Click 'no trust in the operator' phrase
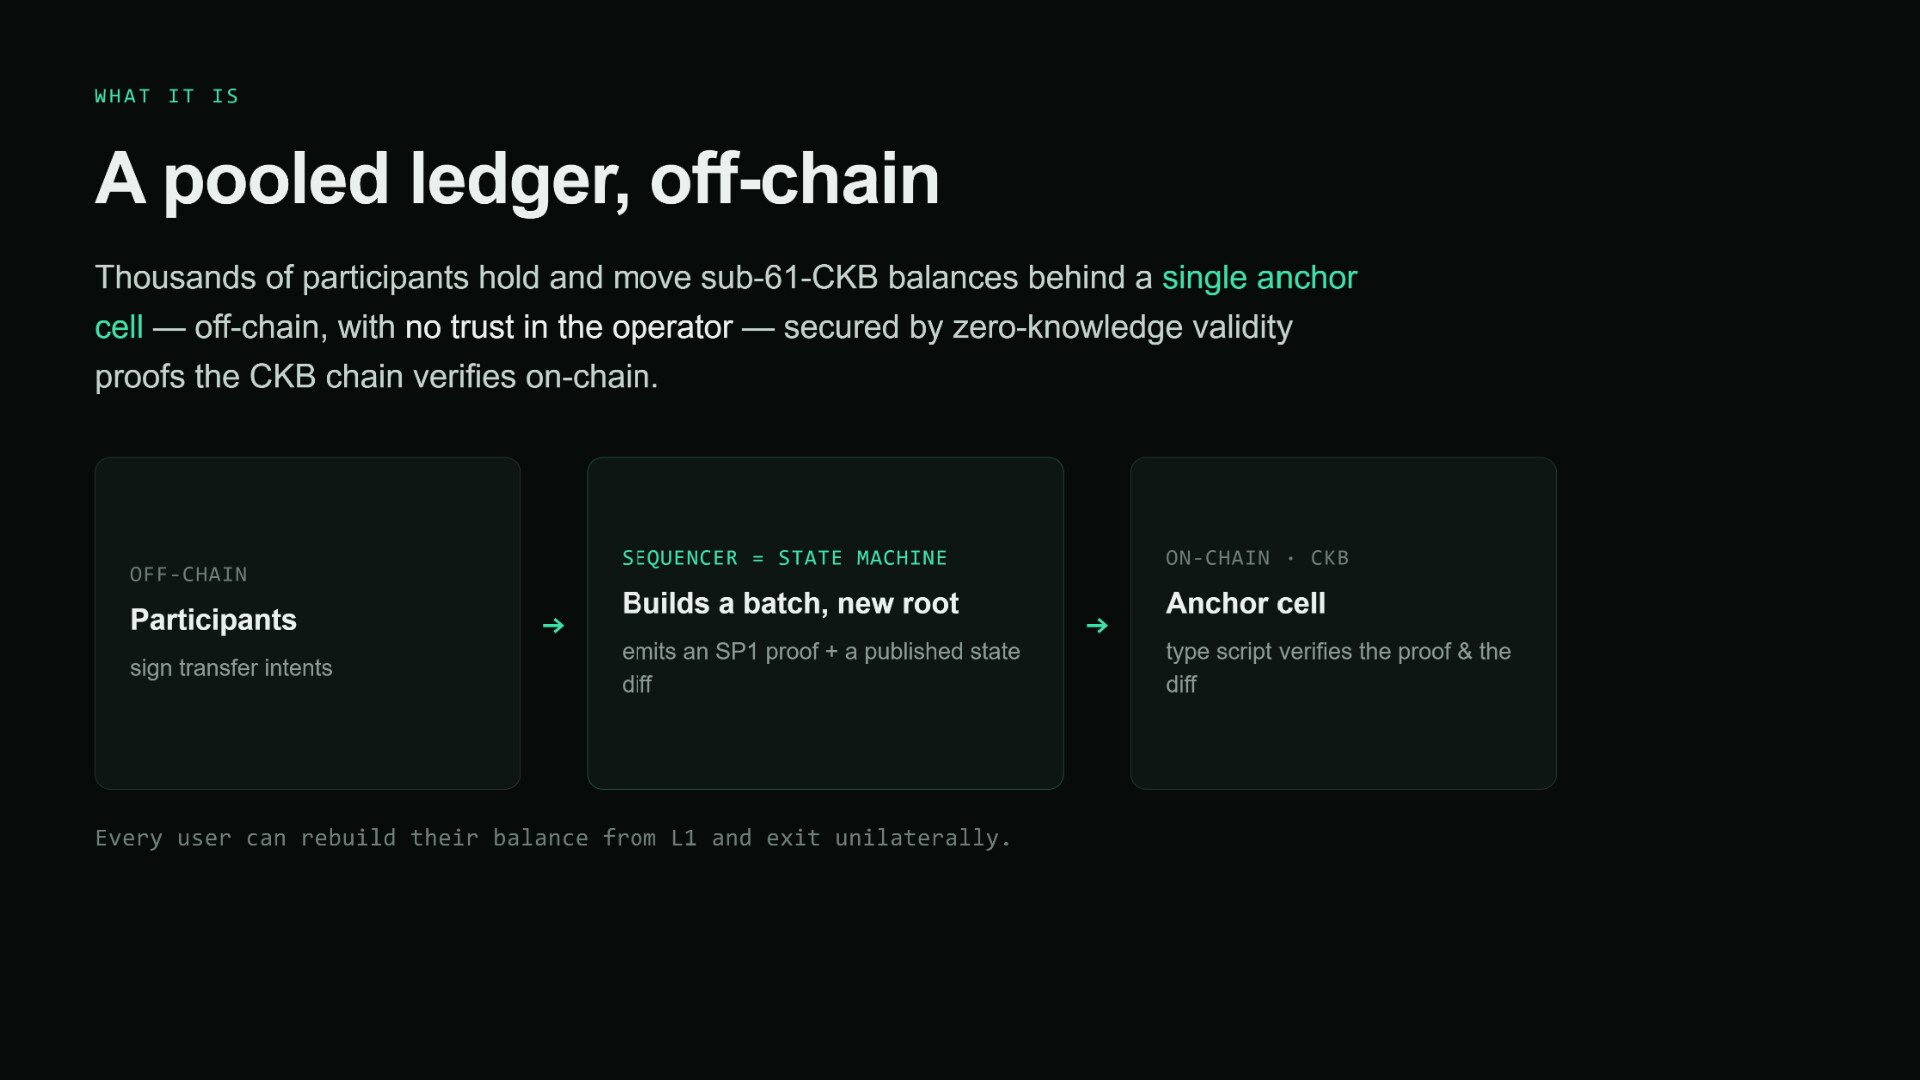Image resolution: width=1920 pixels, height=1080 pixels. [569, 327]
